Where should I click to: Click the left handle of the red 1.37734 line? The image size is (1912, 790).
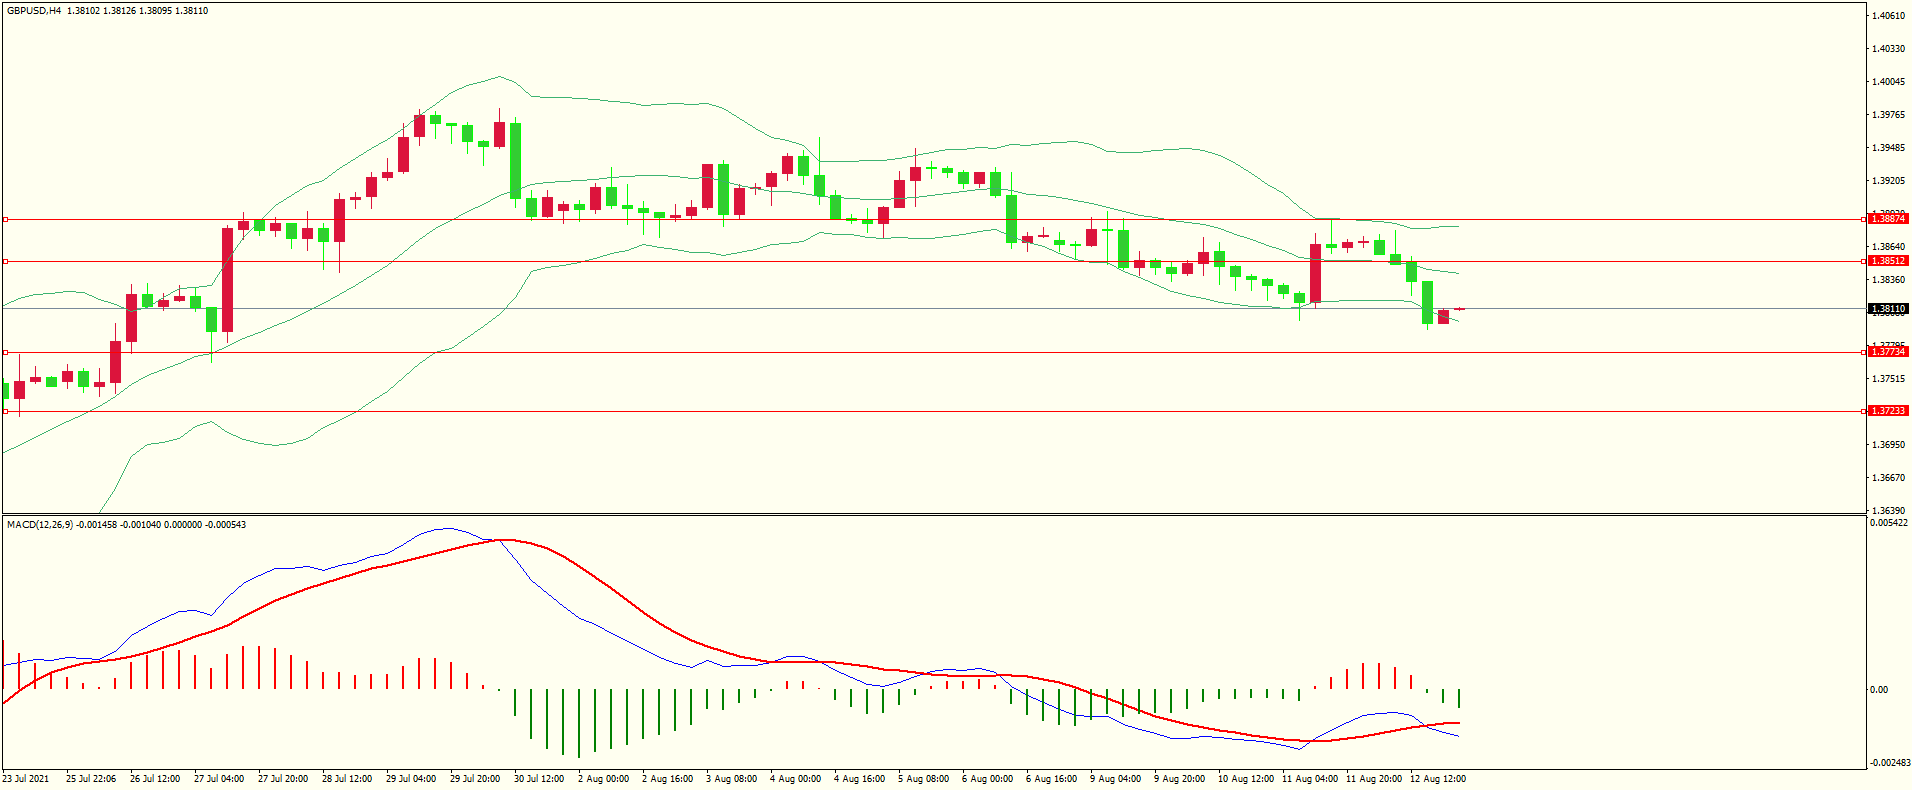coord(5,352)
